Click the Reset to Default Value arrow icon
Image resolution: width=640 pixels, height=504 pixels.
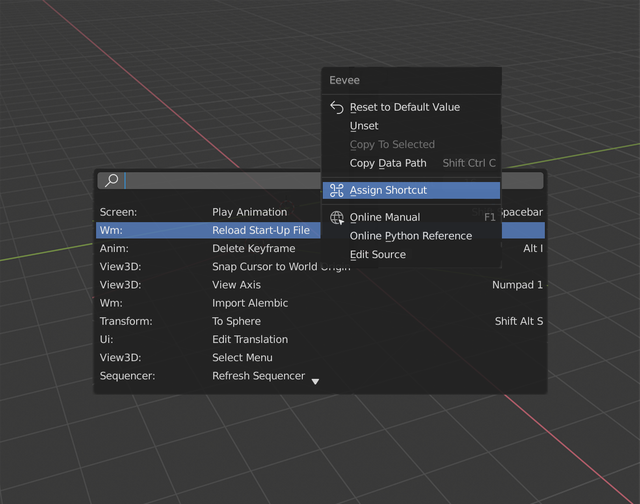(337, 107)
